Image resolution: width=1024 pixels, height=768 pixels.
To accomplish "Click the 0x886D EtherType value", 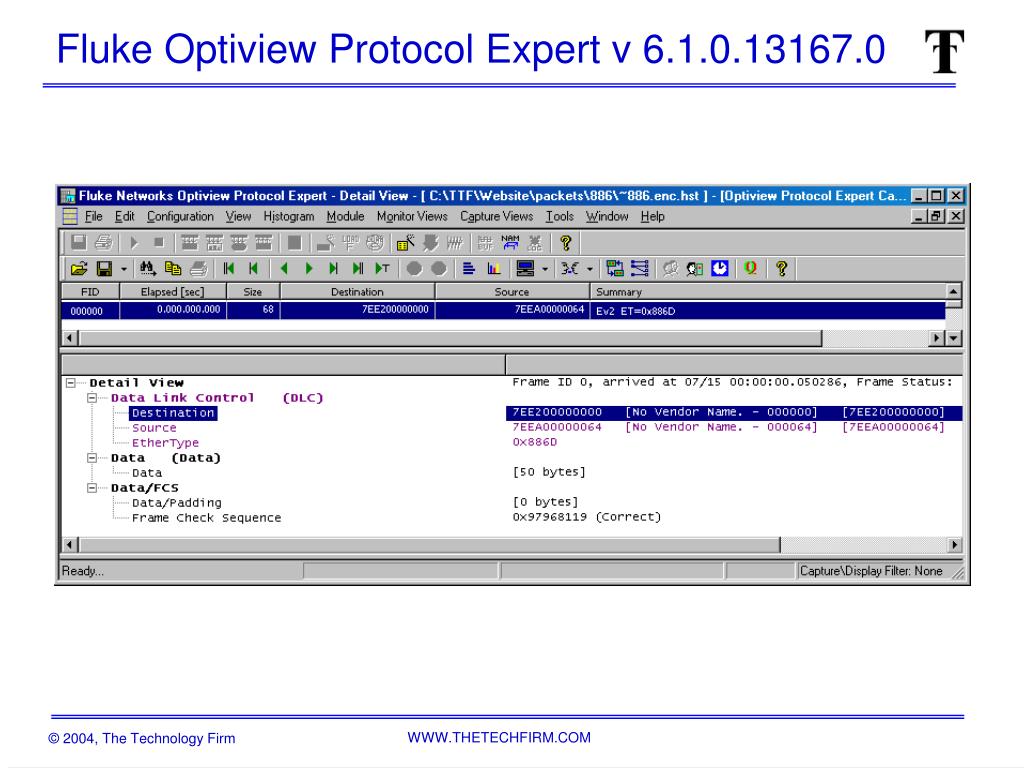I will pos(535,443).
